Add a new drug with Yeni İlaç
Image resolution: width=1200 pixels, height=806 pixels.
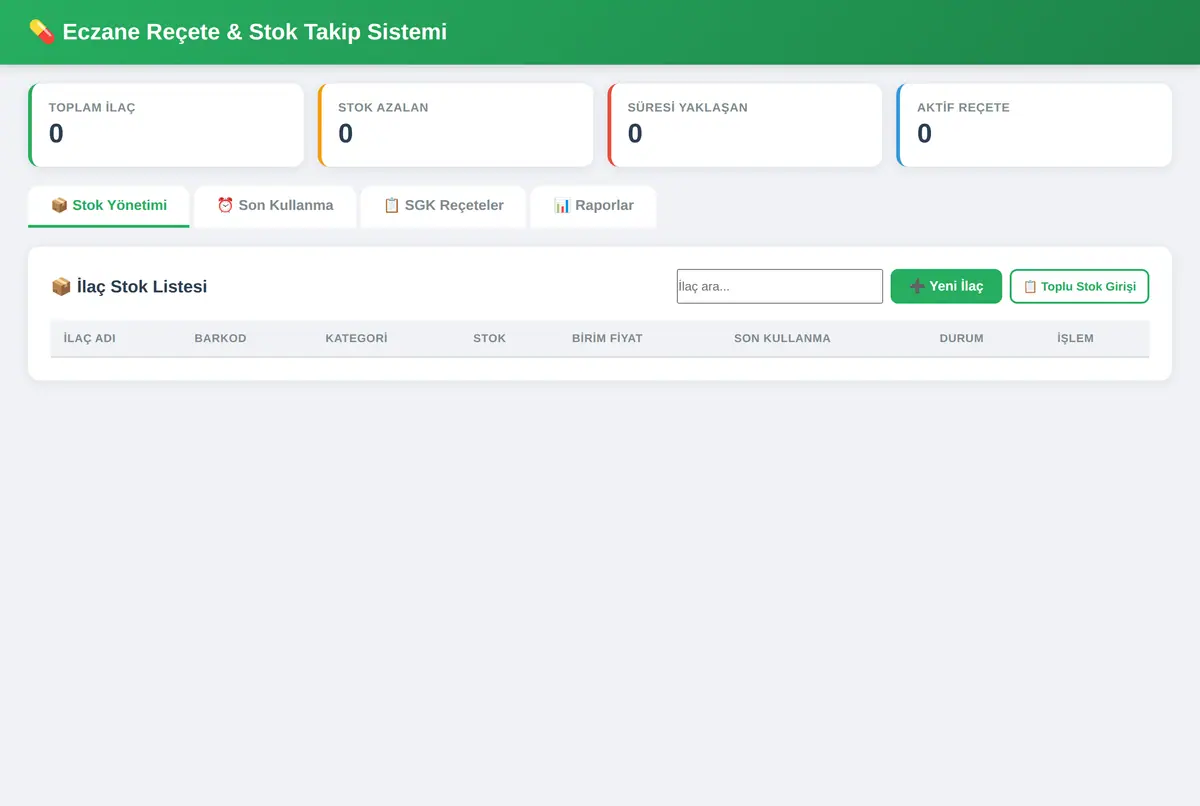(946, 286)
